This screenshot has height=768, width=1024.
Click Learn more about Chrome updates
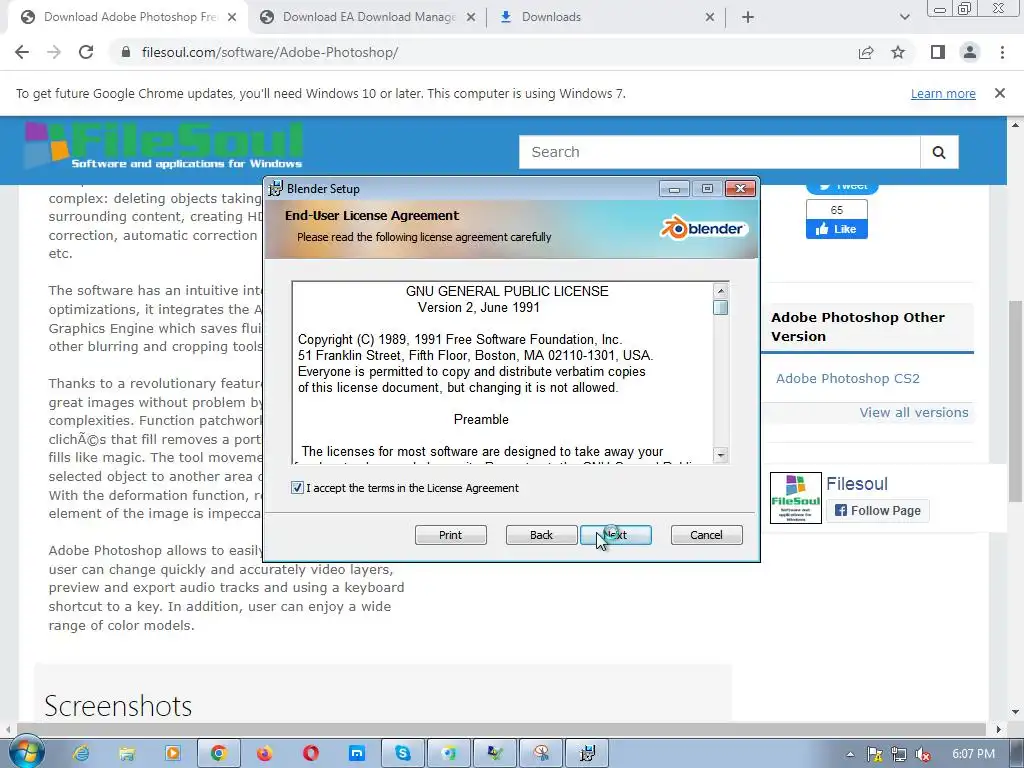click(x=943, y=93)
